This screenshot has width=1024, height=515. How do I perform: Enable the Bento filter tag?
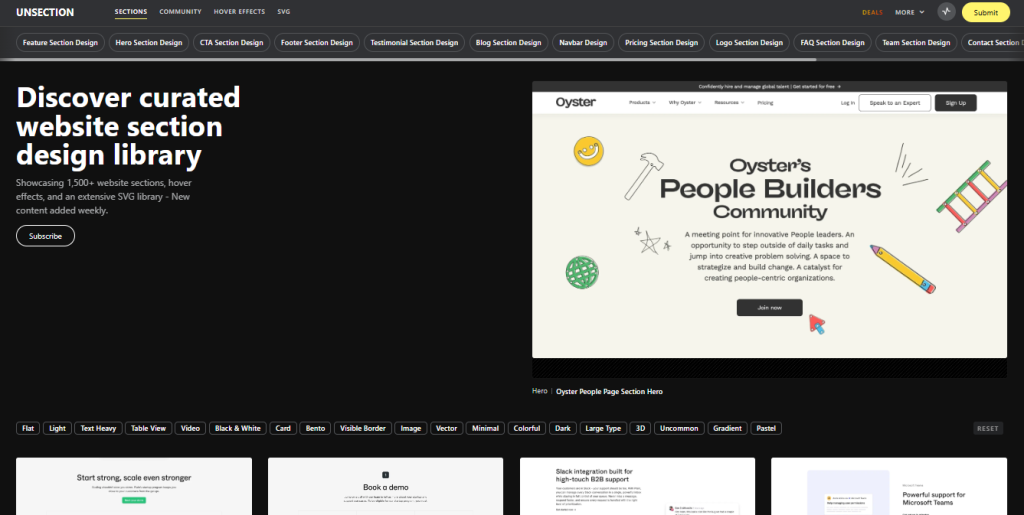tap(315, 428)
